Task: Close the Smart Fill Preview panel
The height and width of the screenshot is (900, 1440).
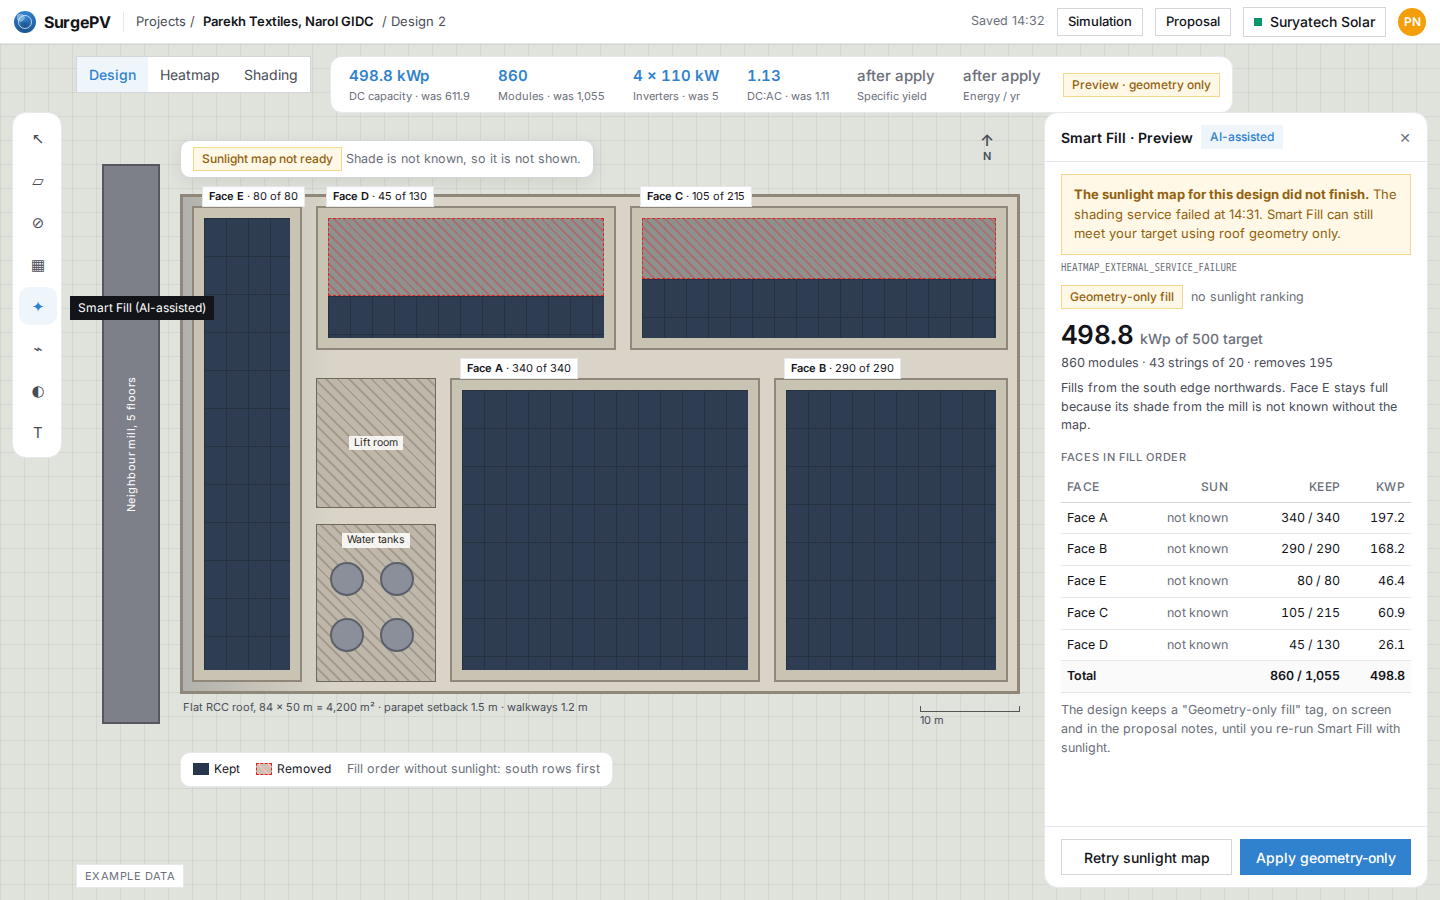Action: click(x=1405, y=138)
